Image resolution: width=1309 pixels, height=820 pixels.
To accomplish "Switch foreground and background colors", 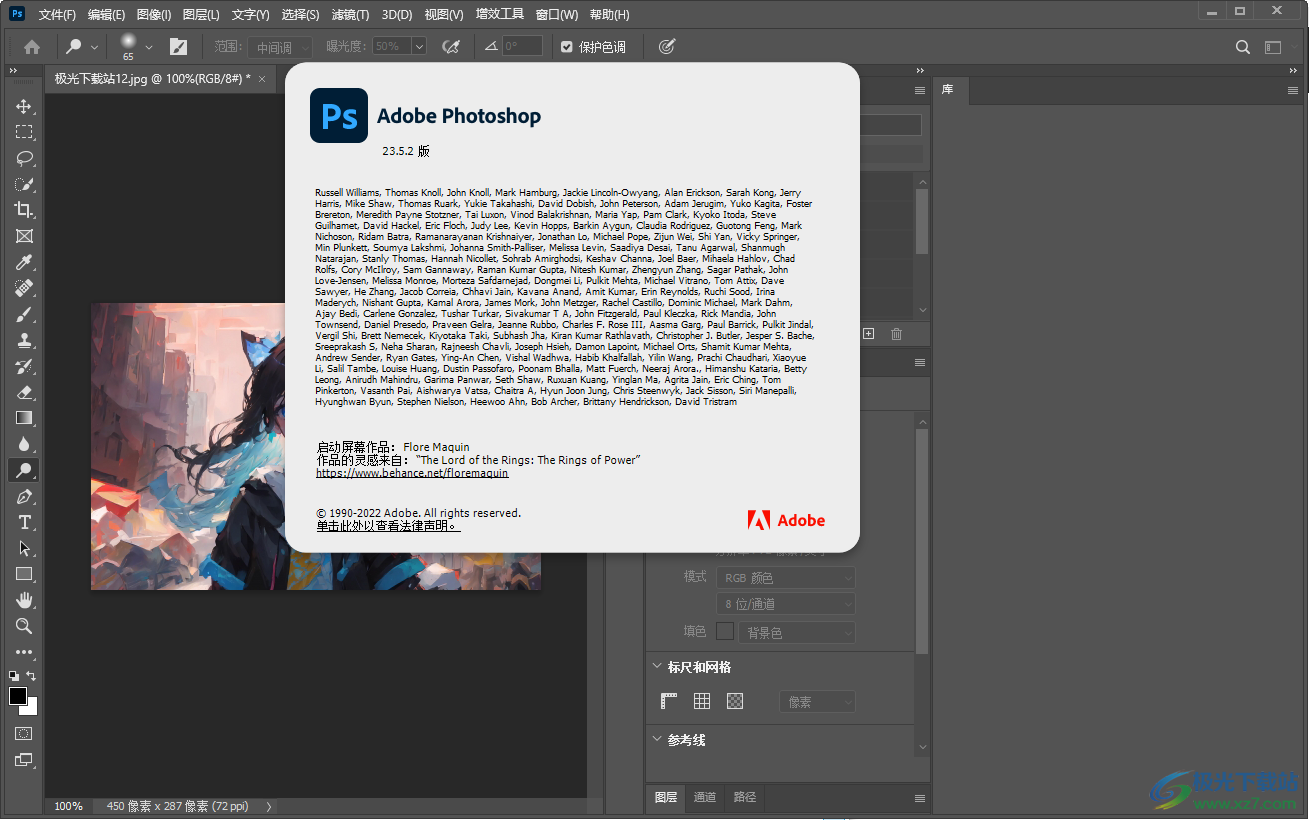I will tap(32, 676).
